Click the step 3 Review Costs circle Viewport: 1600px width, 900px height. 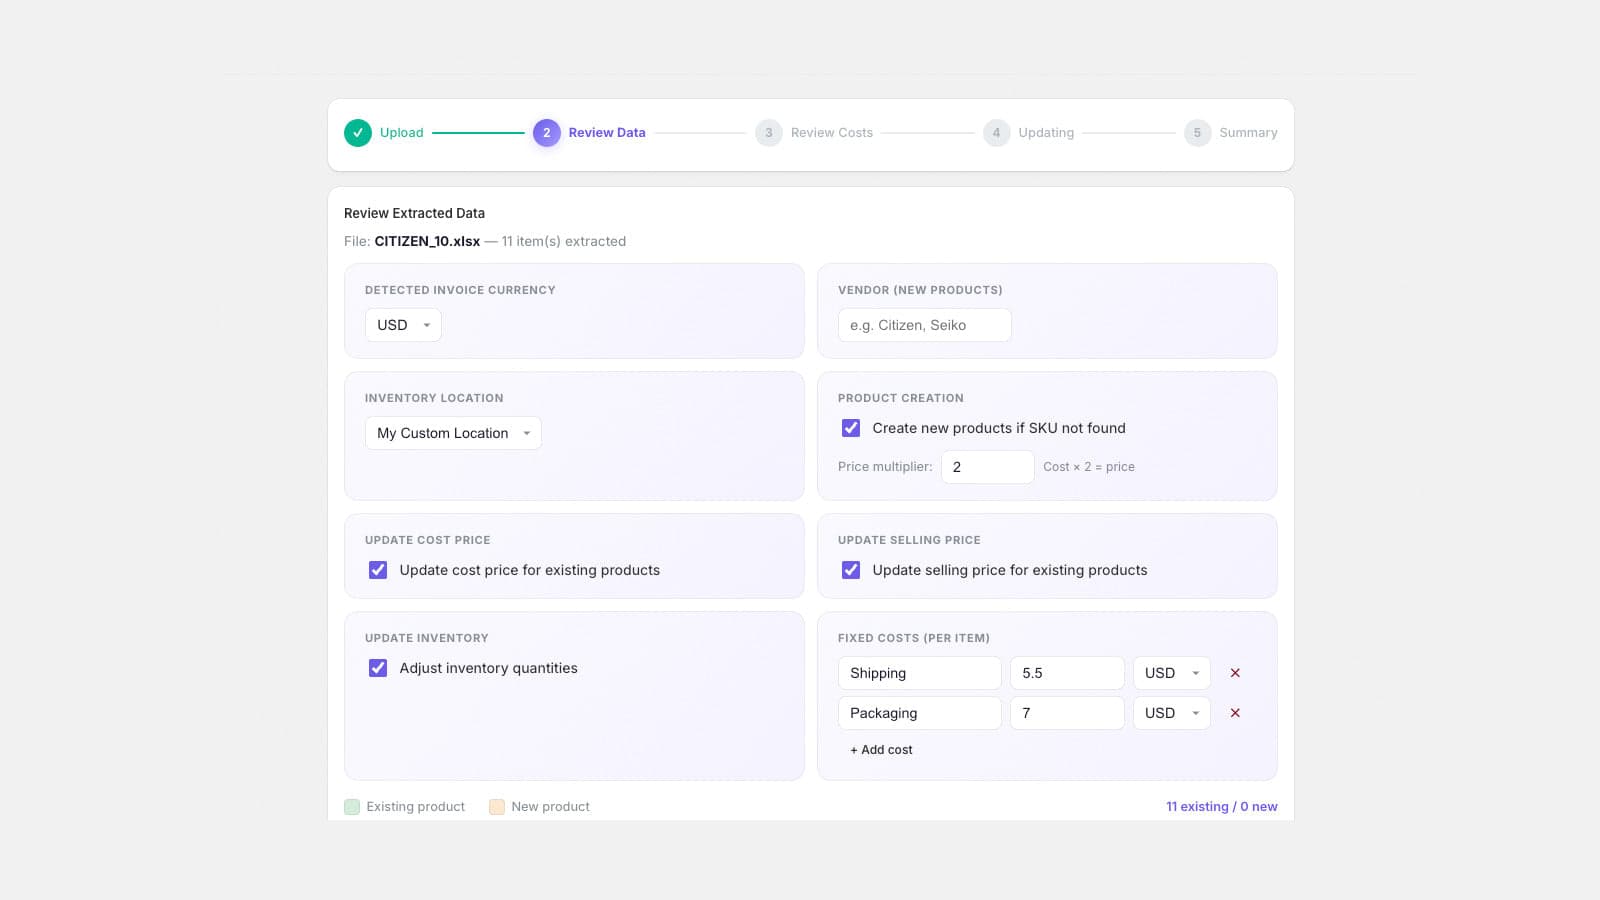768,133
